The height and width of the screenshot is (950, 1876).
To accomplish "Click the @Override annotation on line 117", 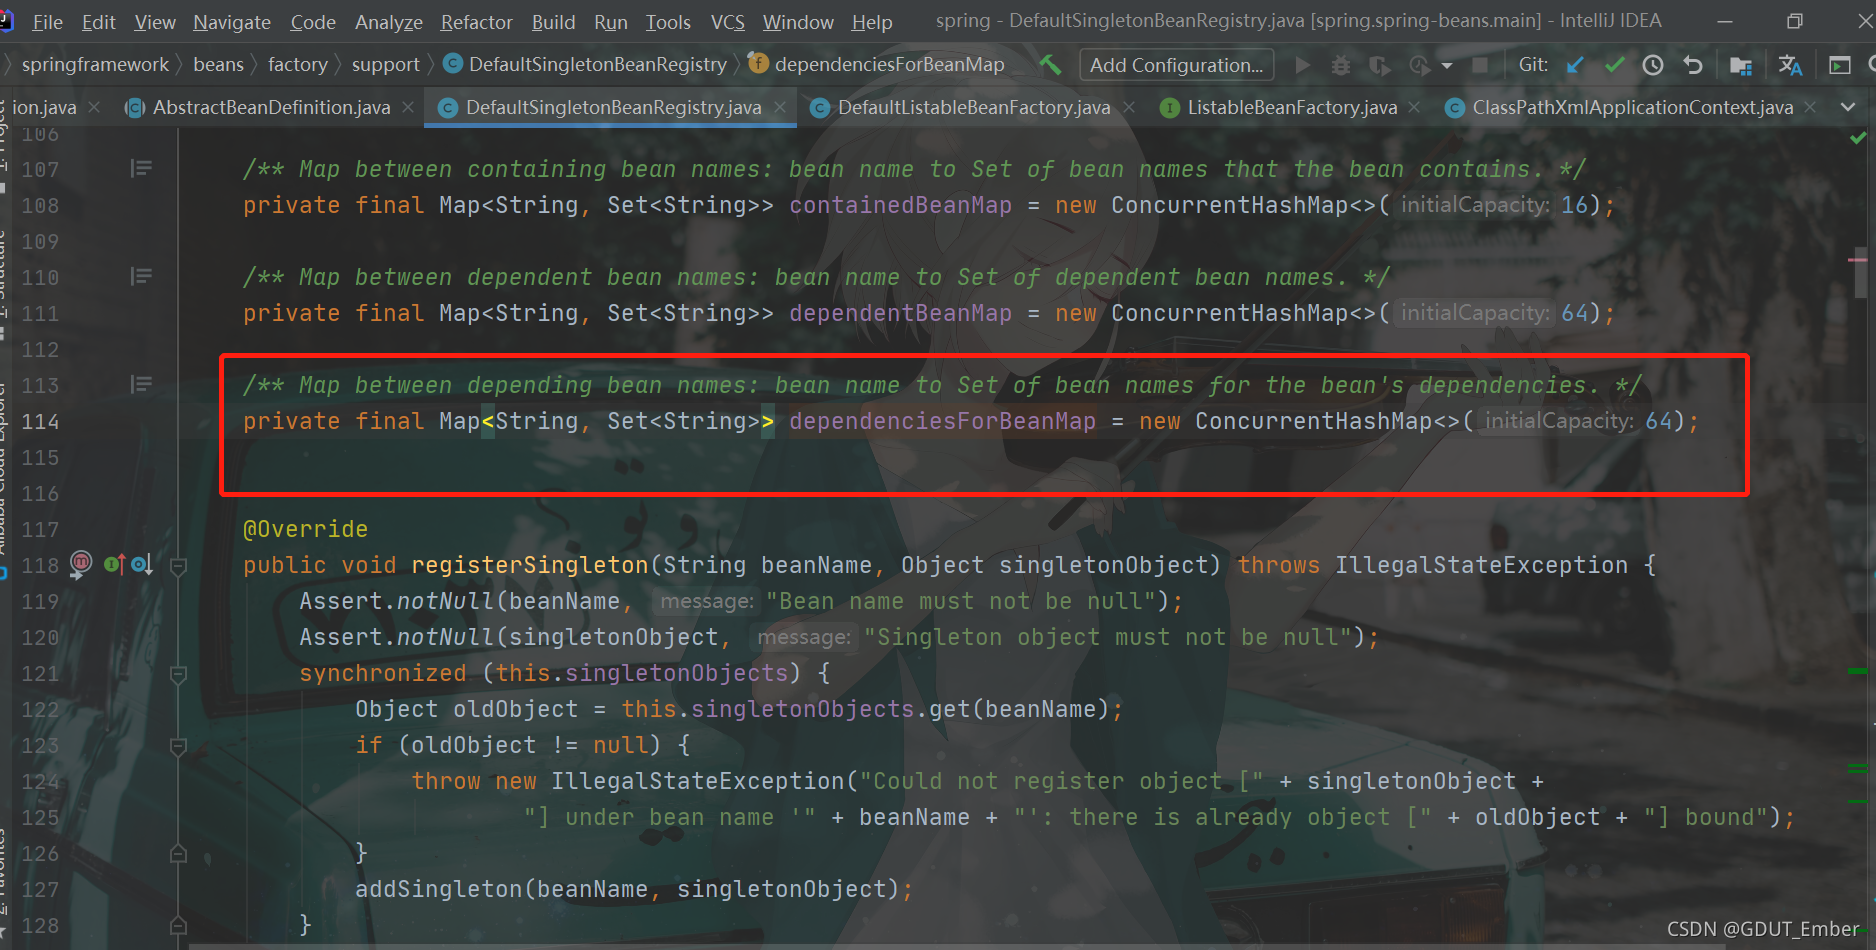I will coord(305,529).
